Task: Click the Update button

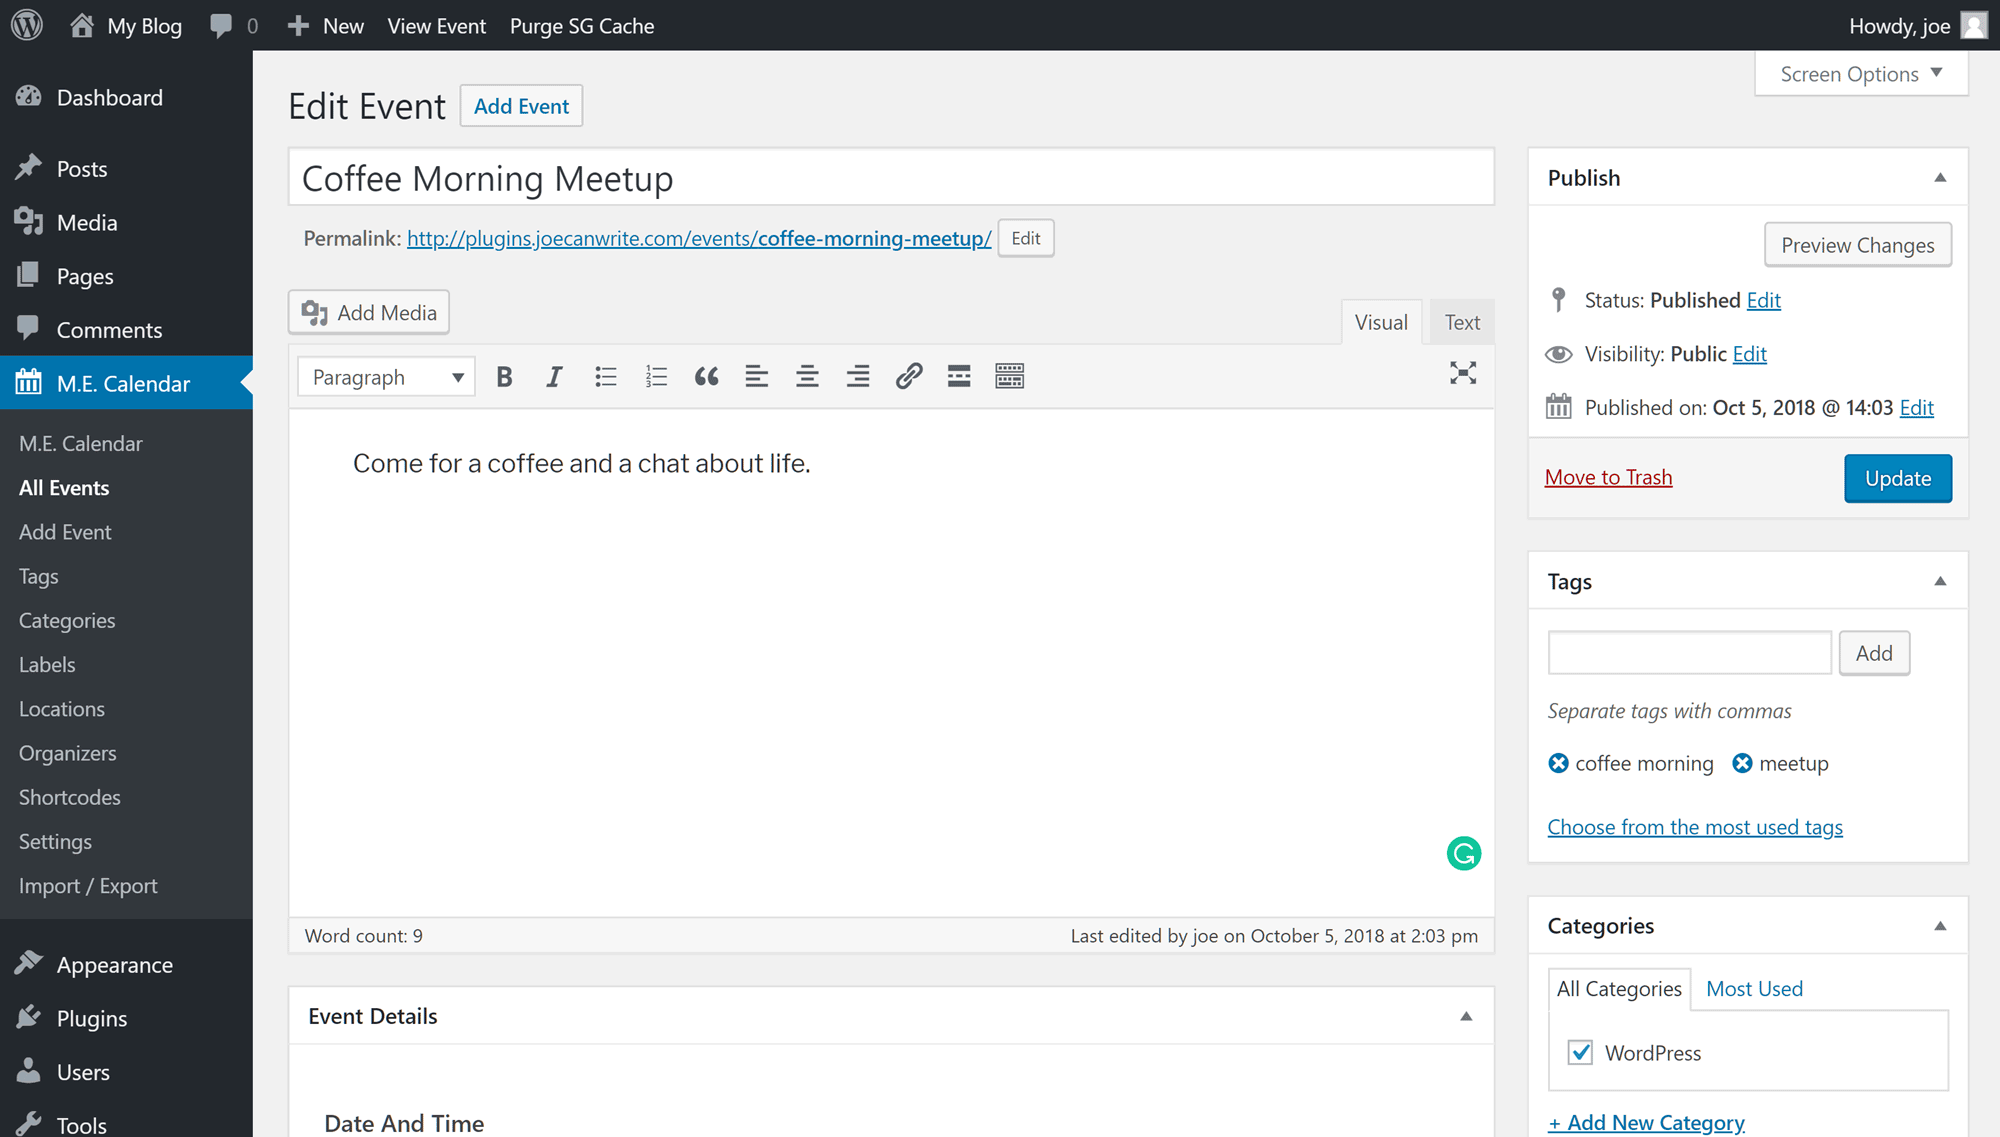Action: 1897,479
